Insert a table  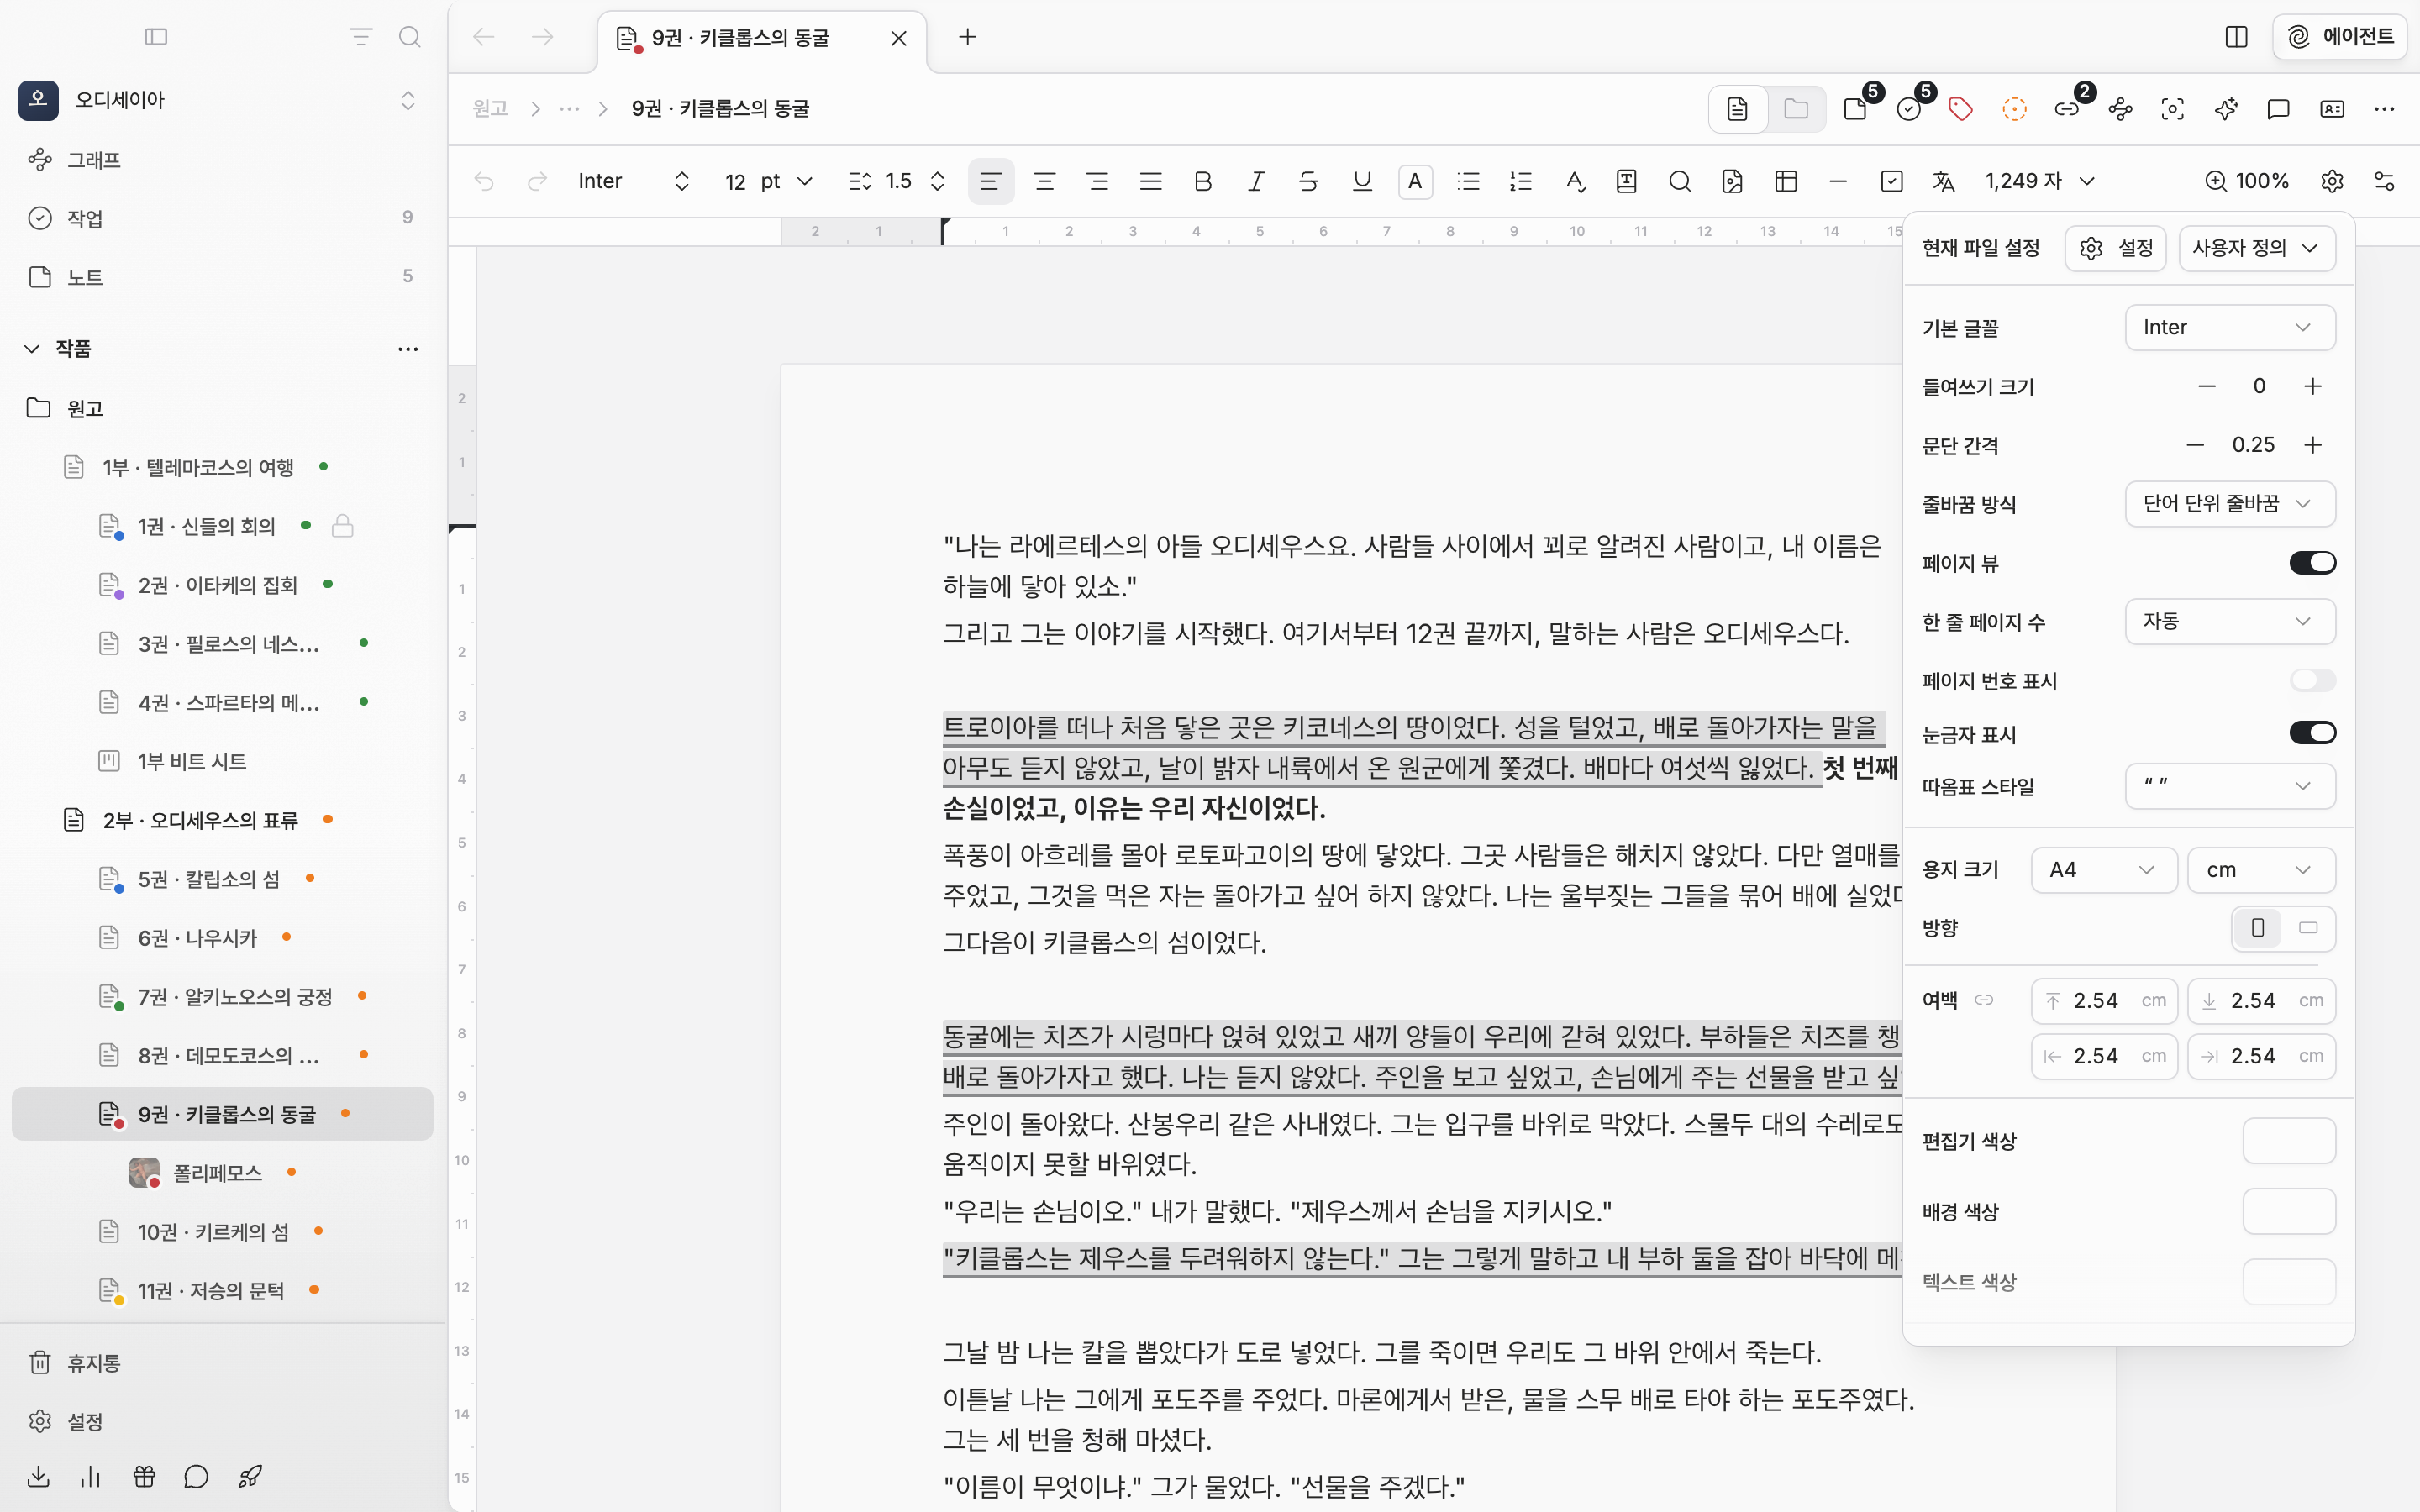[1786, 181]
